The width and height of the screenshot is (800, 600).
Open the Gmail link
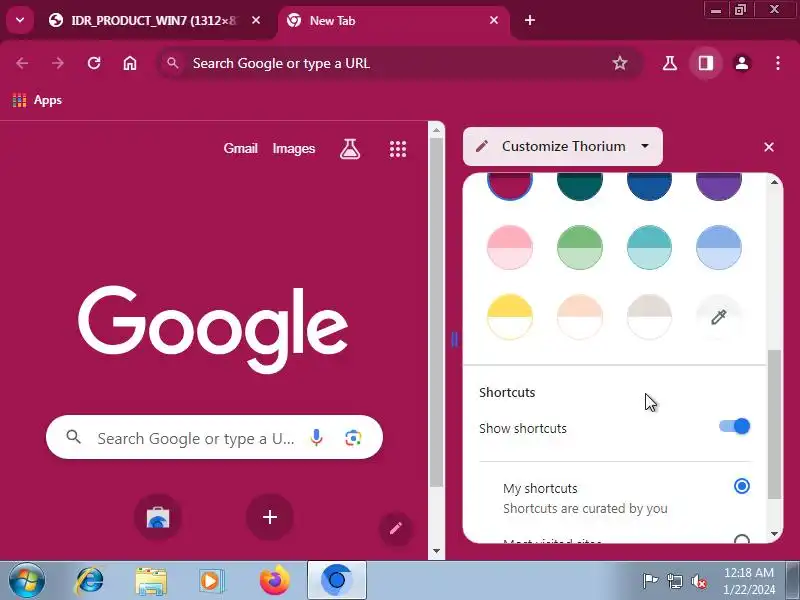click(x=240, y=148)
